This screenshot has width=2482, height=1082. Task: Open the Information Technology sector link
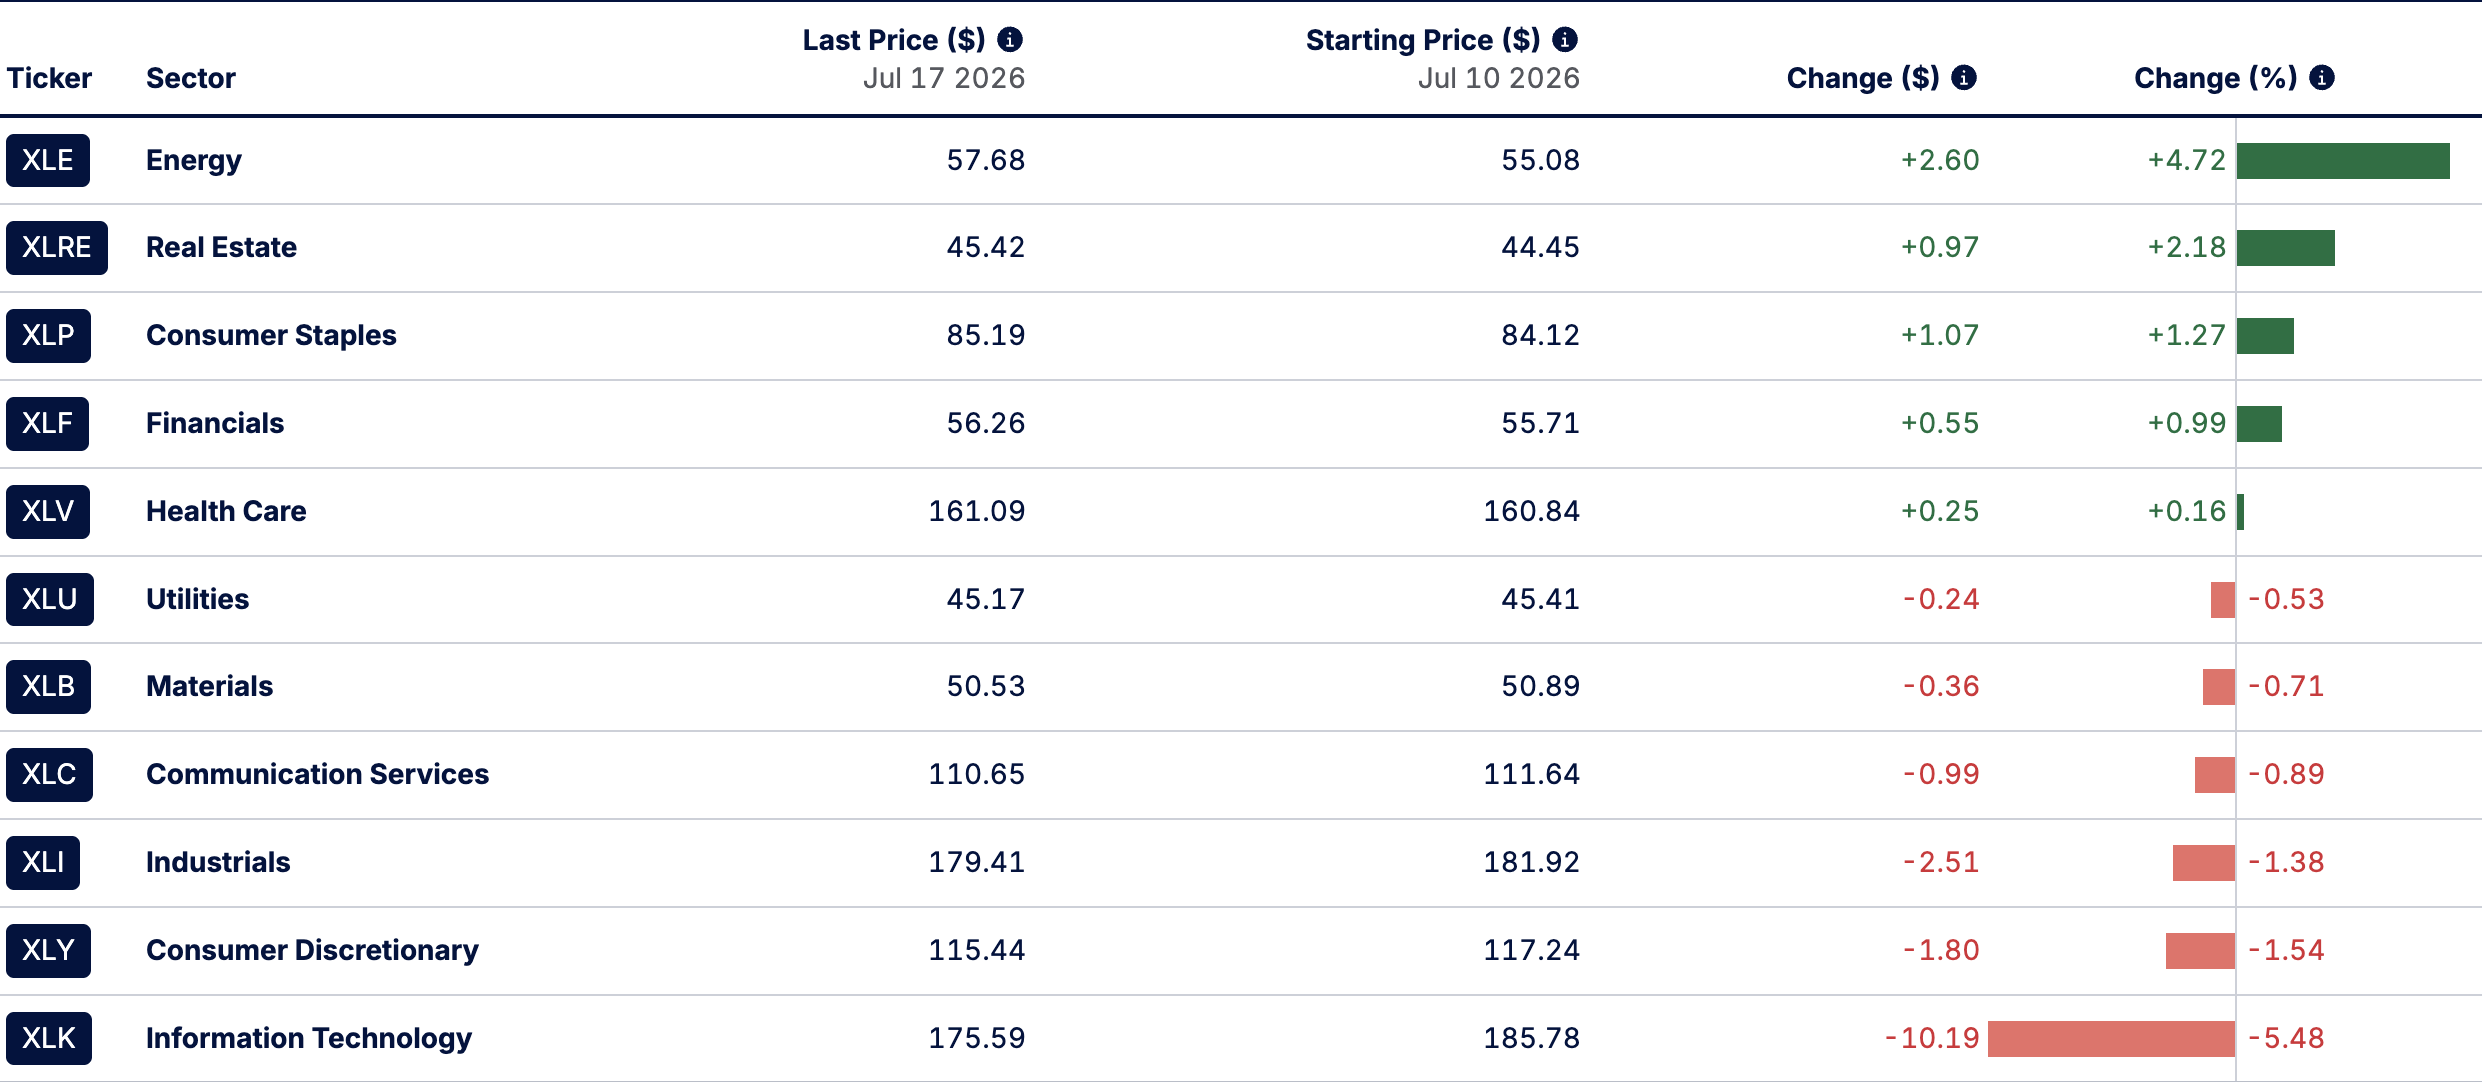click(x=309, y=1038)
